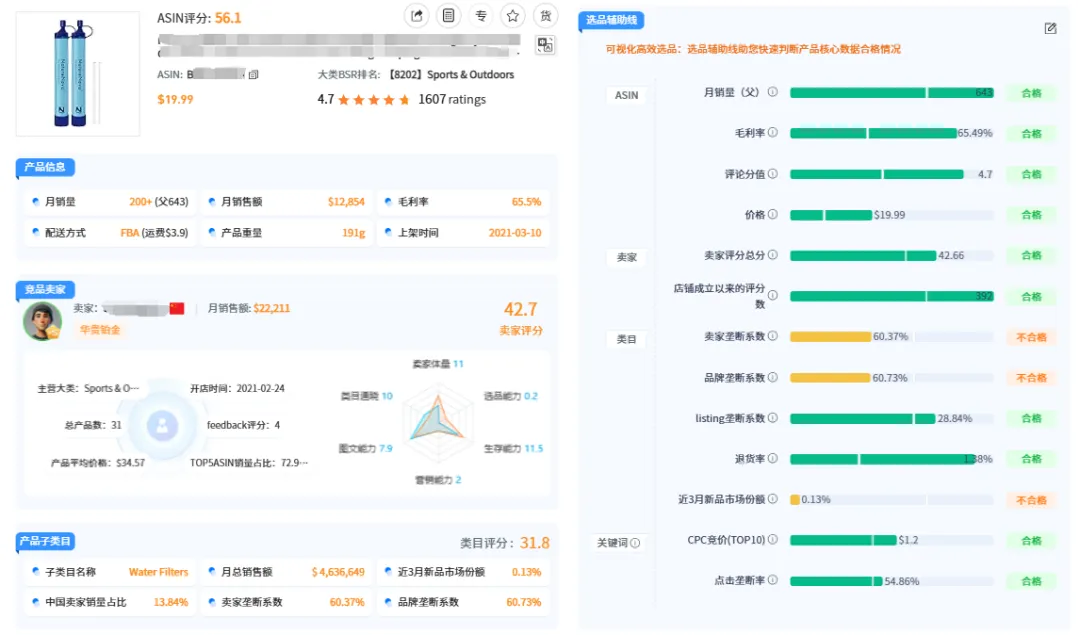
Task: Click the 总产品数 31 text
Action: (93, 425)
